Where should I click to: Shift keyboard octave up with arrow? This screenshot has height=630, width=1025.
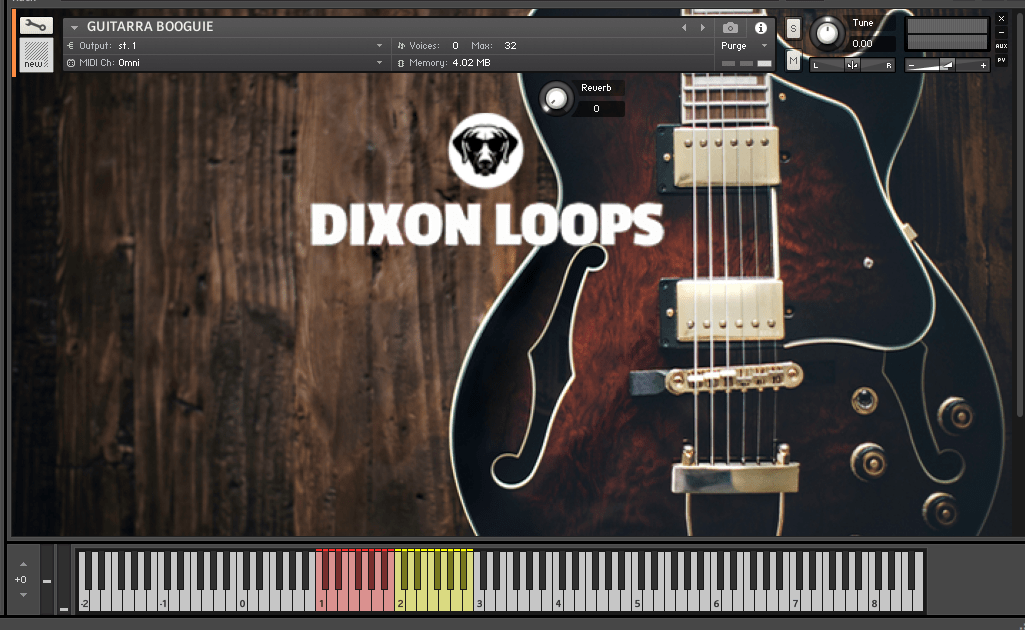(23, 566)
